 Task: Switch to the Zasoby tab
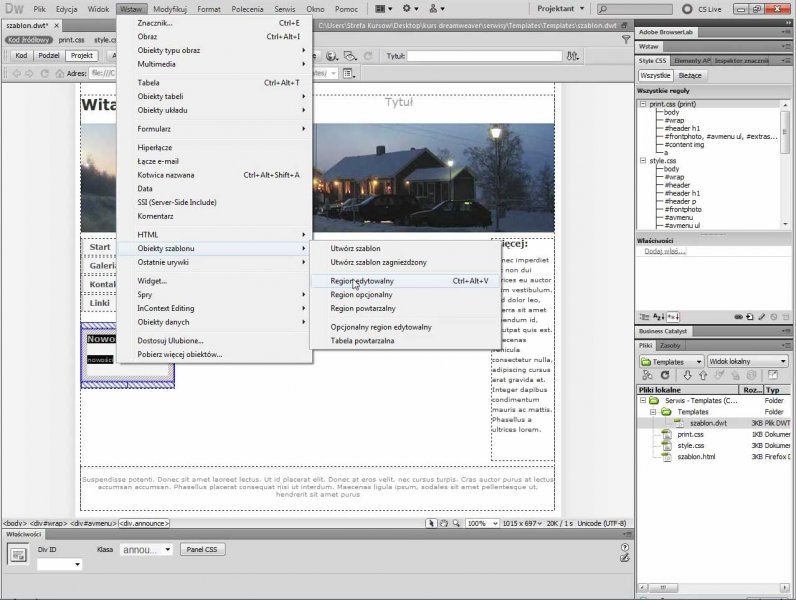(670, 345)
